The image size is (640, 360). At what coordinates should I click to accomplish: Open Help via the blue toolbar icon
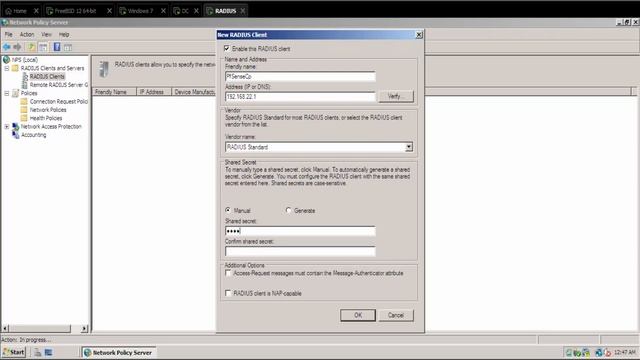coord(57,47)
